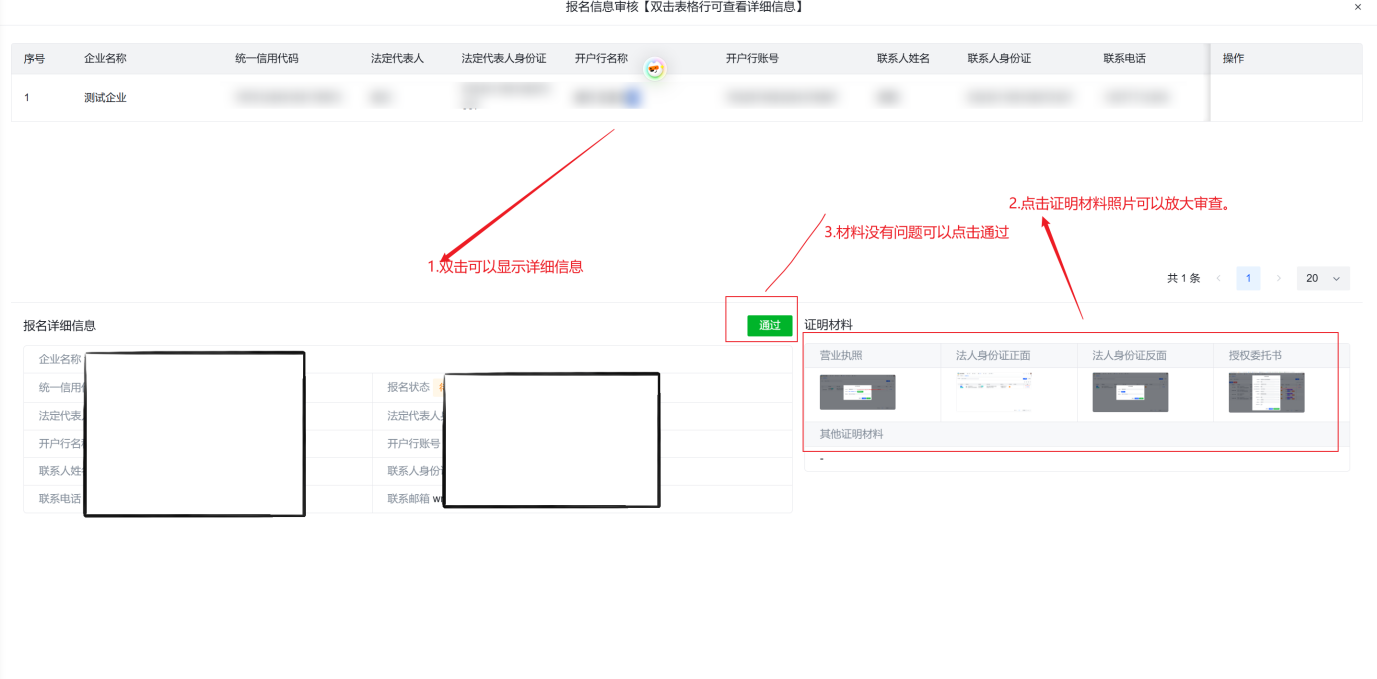Click the 联系邮箱 field in detail panel
The height and width of the screenshot is (679, 1377).
[x=410, y=497]
